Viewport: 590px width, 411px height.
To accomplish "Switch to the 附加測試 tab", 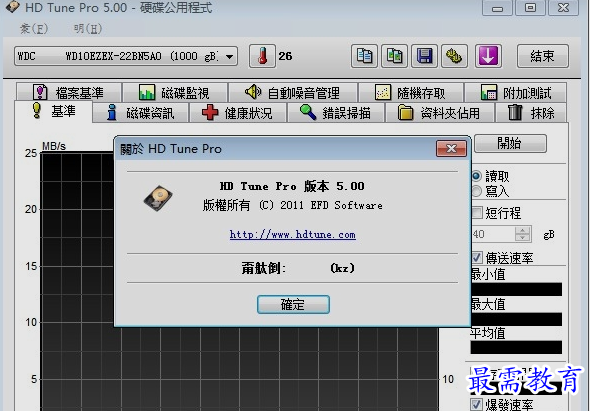I will 516,93.
